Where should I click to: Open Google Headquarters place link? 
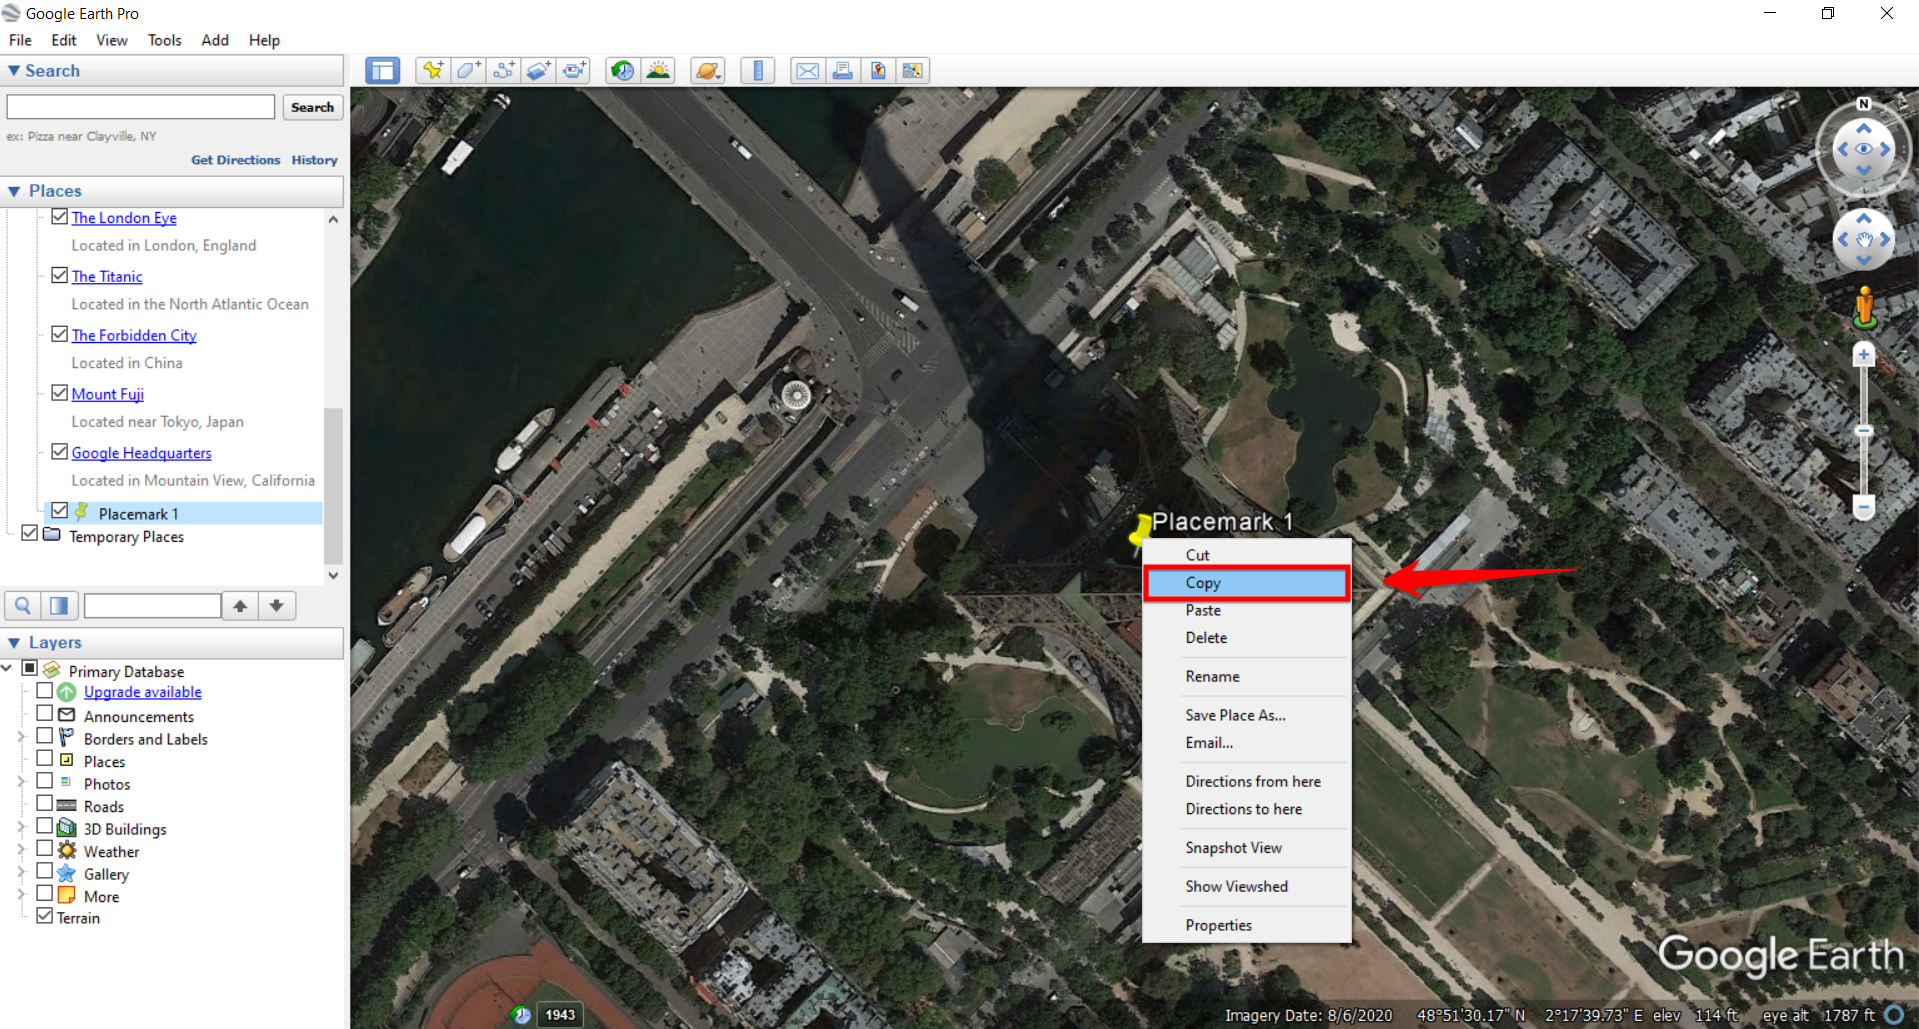point(141,453)
